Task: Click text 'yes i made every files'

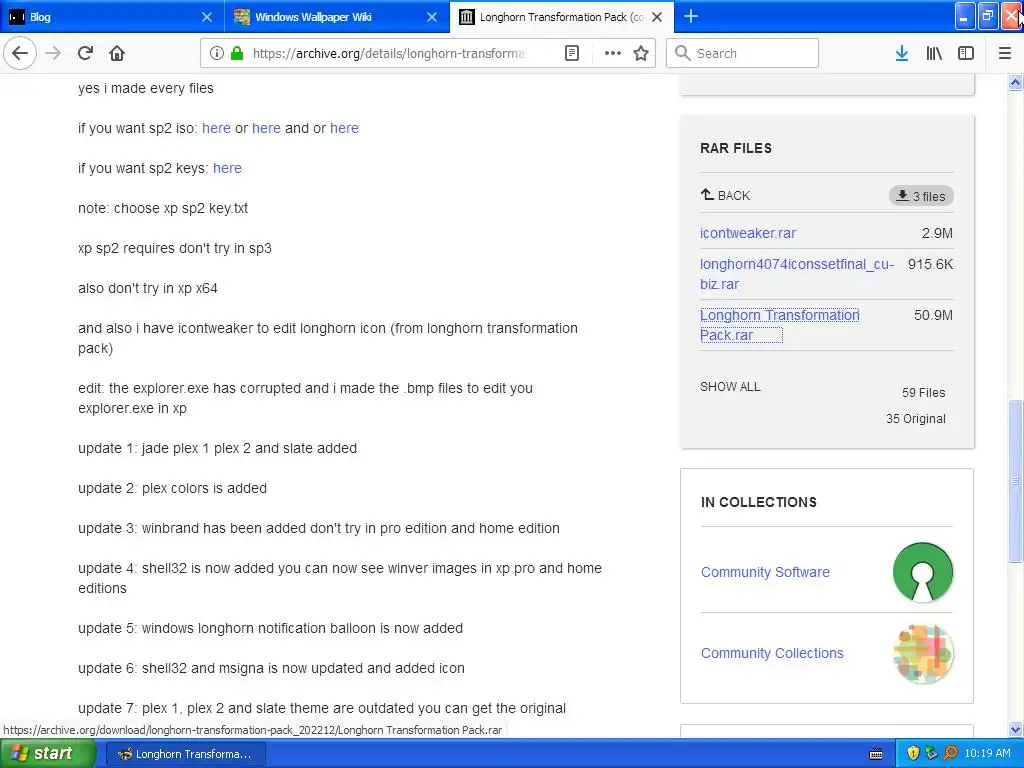Action: (x=146, y=88)
